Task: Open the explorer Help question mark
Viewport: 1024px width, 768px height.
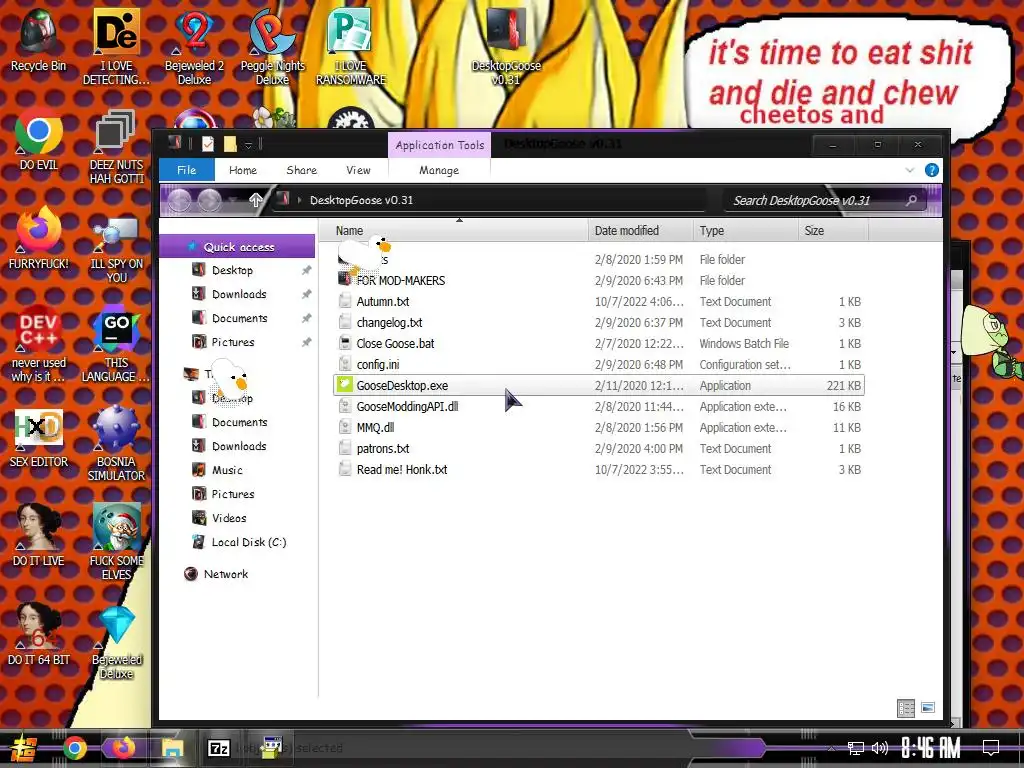Action: coord(931,170)
